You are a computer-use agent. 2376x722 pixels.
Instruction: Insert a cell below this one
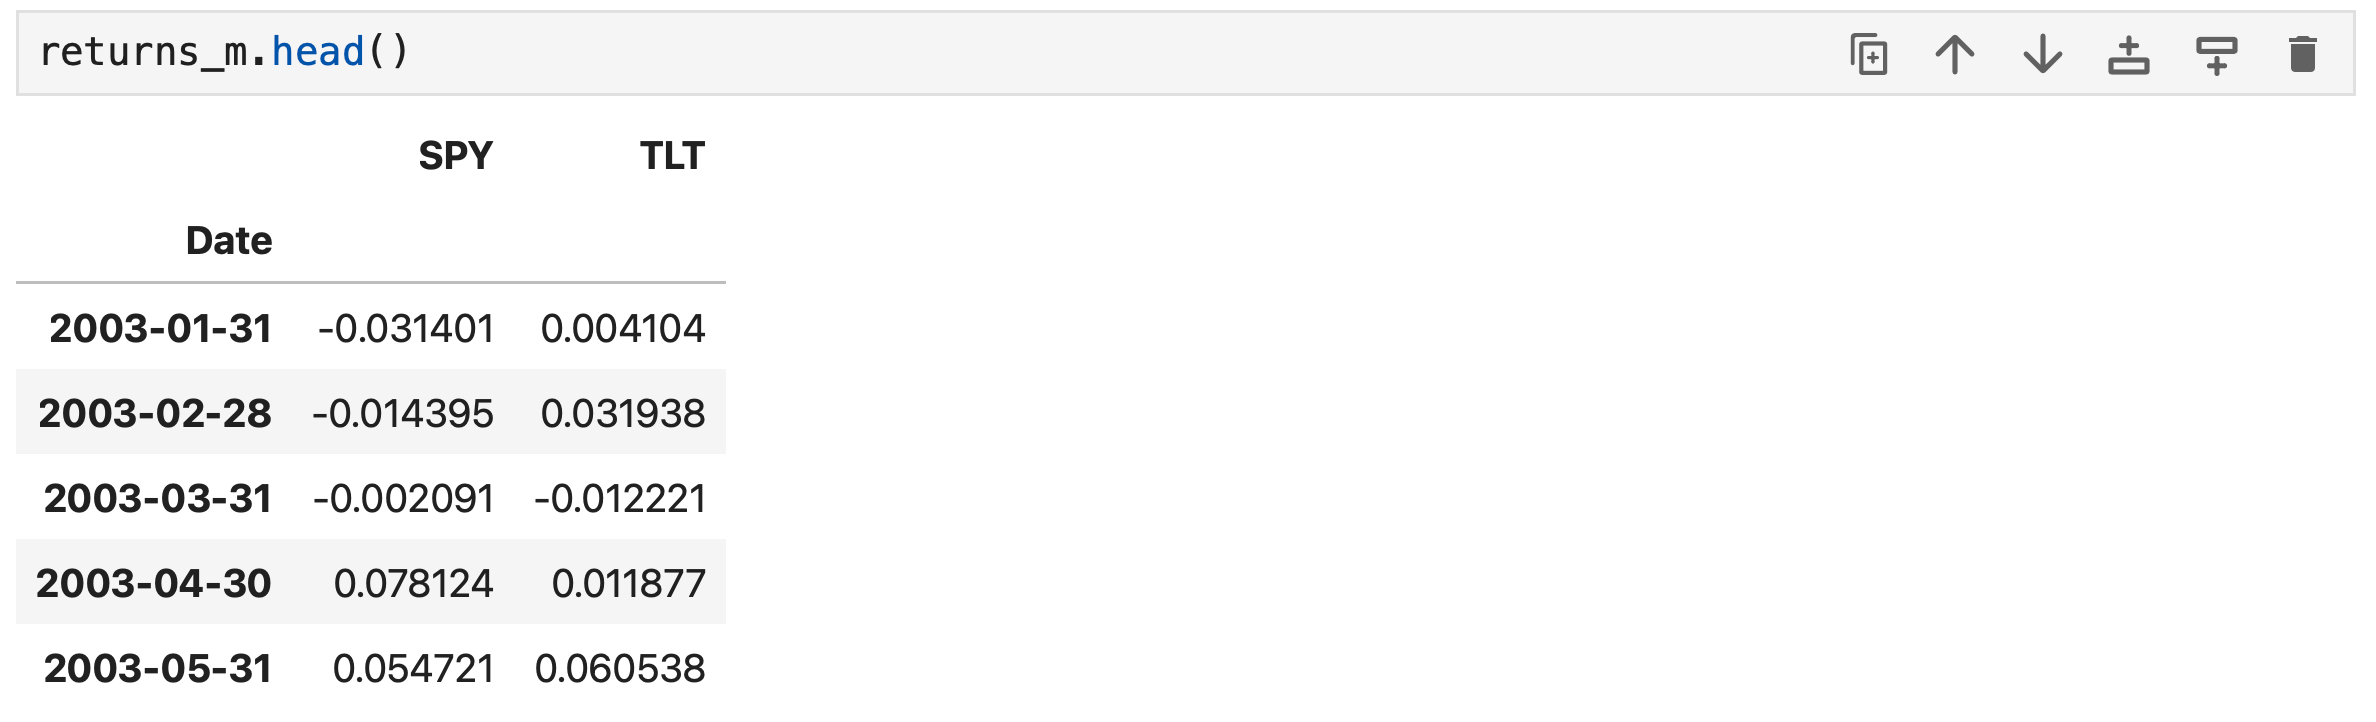[x=2216, y=54]
